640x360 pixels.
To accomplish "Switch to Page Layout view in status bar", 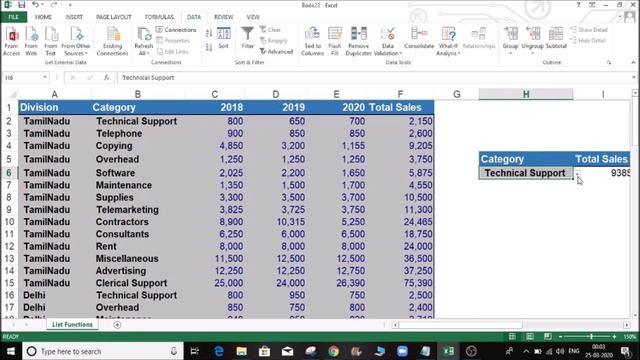I will pyautogui.click(x=530, y=337).
